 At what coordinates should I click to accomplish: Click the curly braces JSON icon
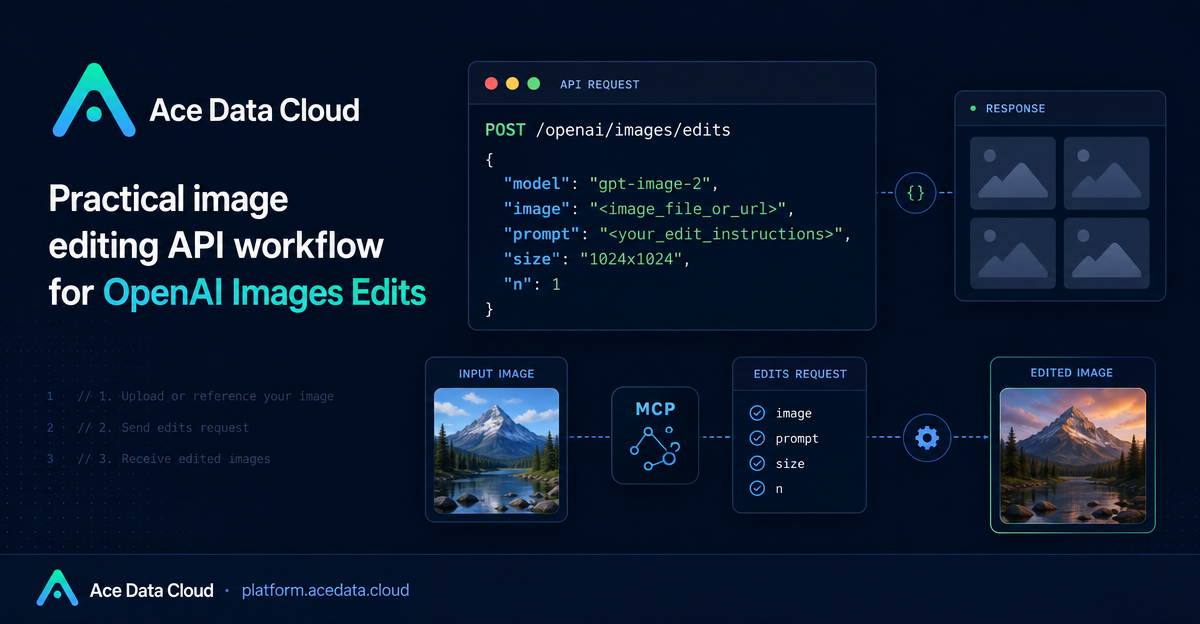tap(915, 193)
